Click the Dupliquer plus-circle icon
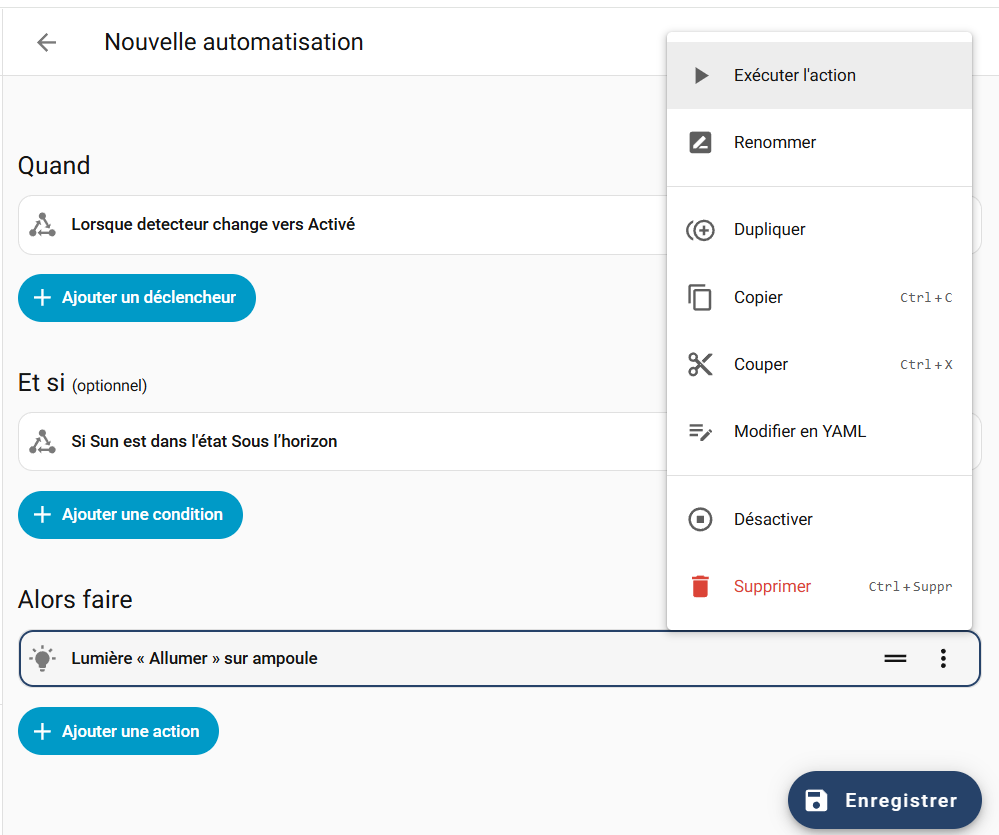This screenshot has width=999, height=835. 700,230
